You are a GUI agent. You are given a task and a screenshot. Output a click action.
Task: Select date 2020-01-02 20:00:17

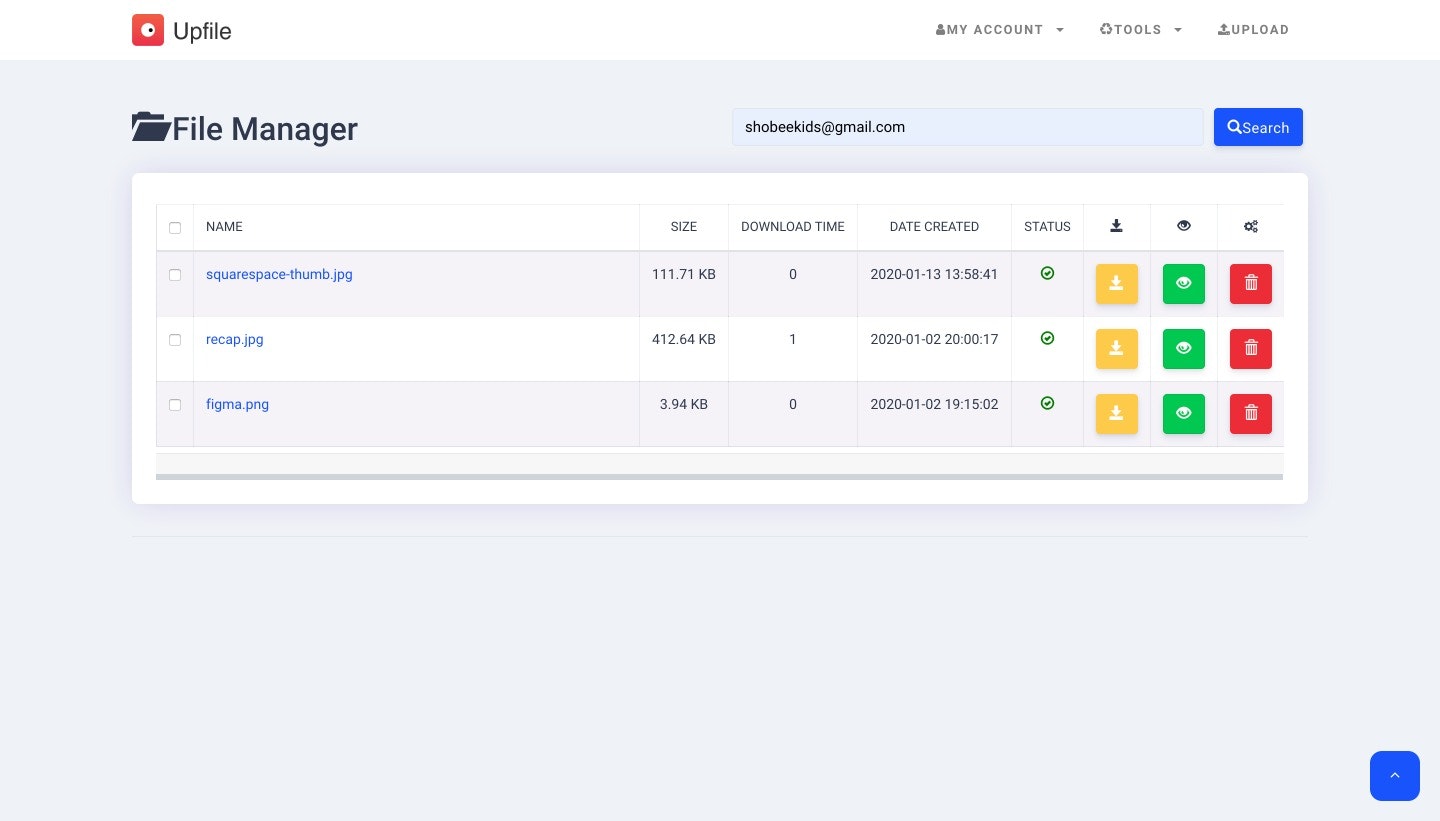click(934, 339)
